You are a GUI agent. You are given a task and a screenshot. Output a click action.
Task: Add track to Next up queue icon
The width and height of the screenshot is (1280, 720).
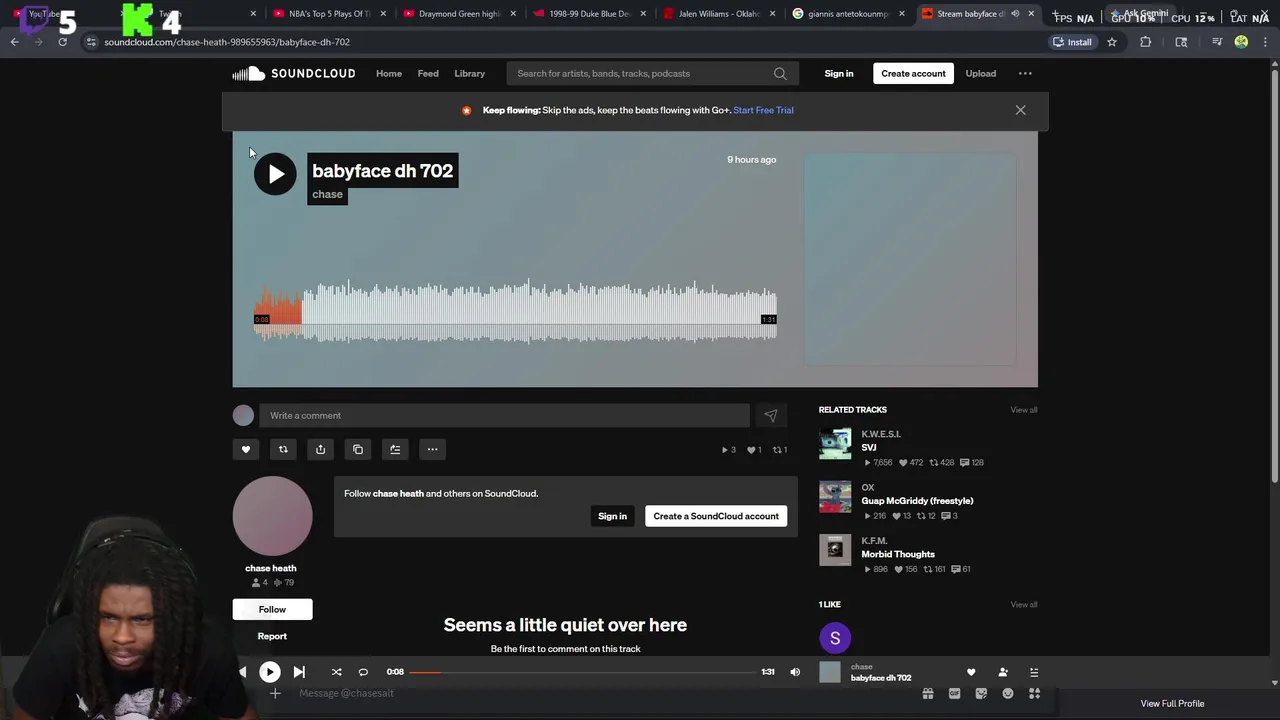click(x=395, y=449)
